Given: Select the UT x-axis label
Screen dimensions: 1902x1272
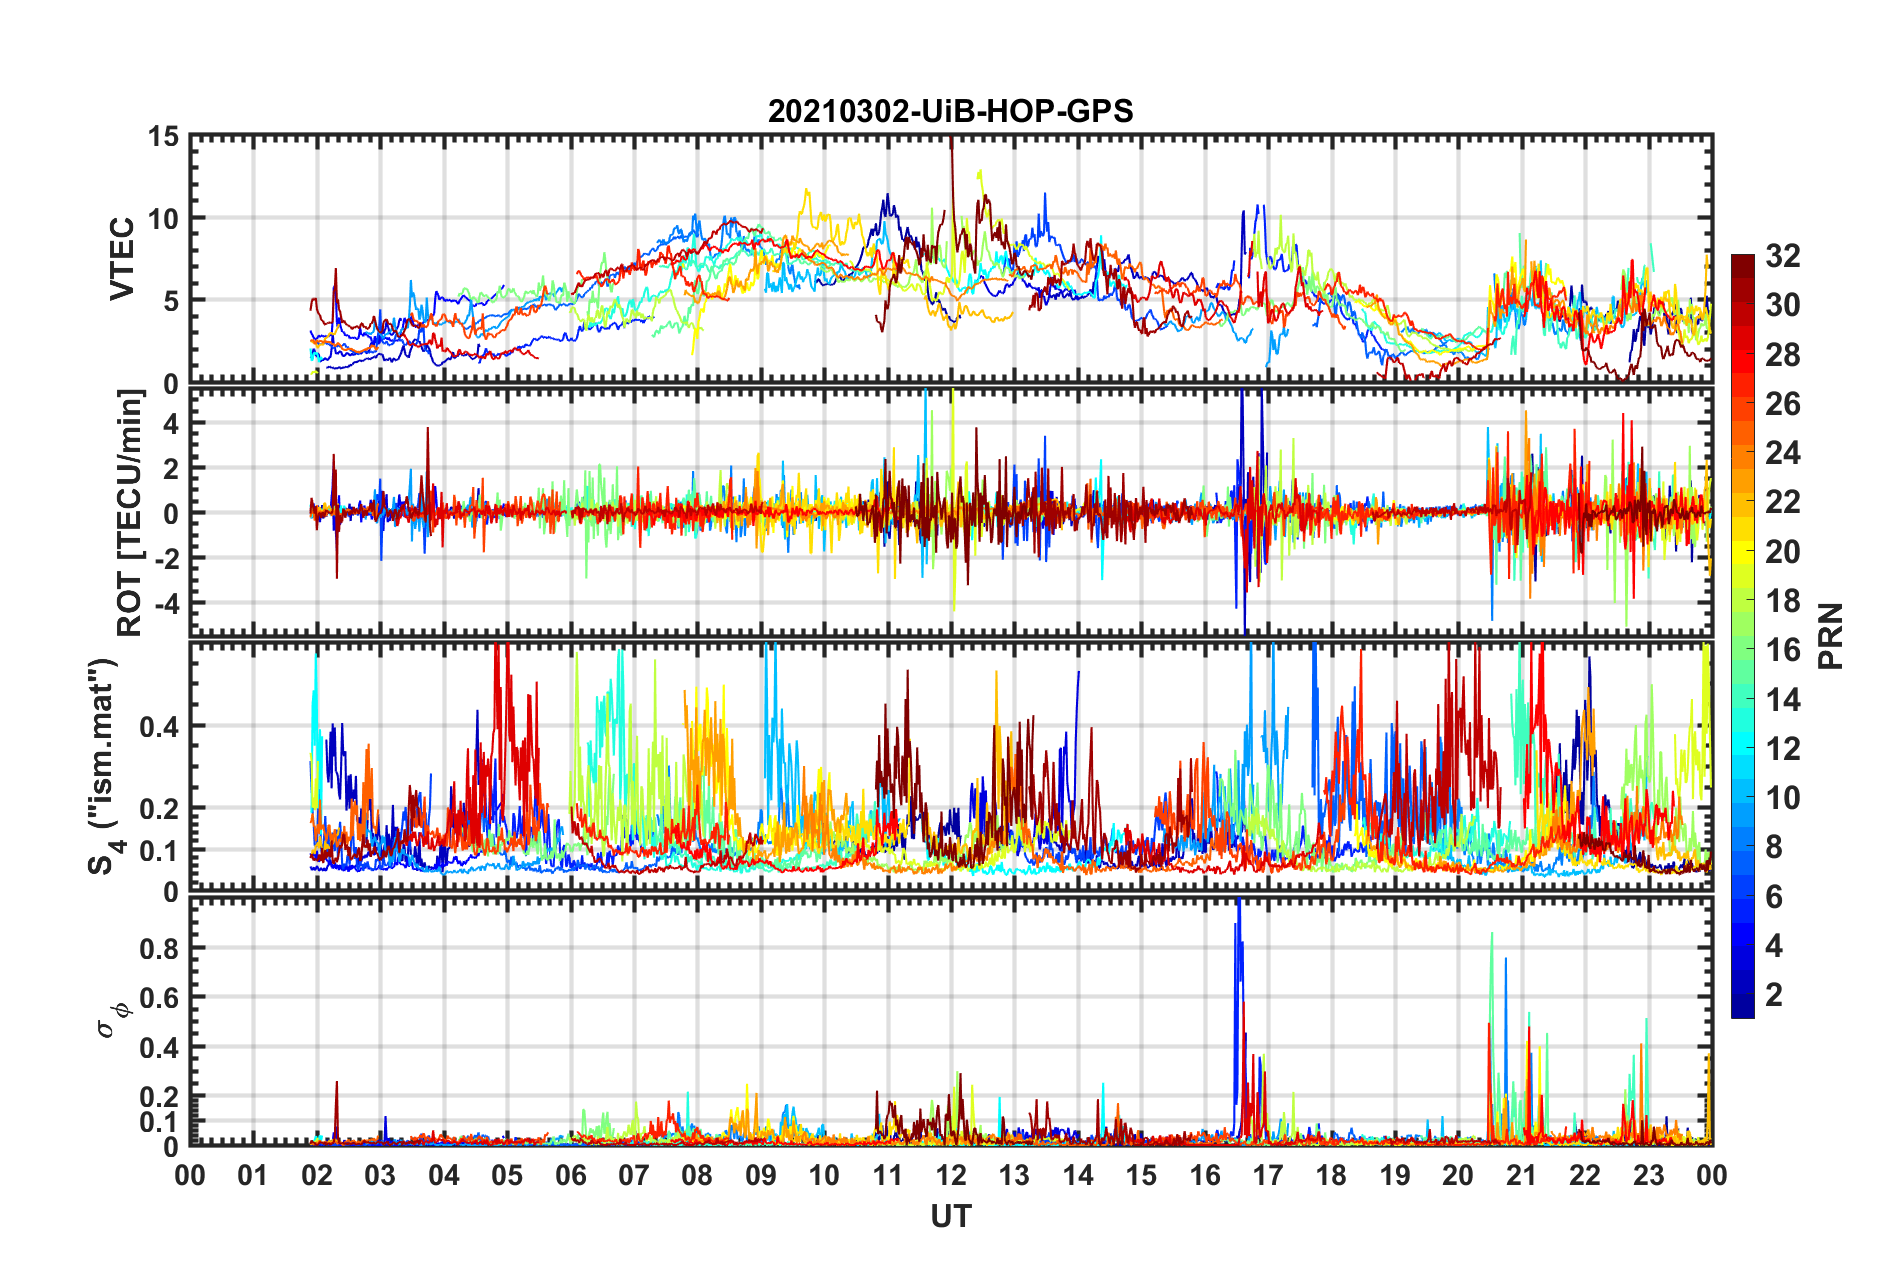Looking at the screenshot, I should point(950,1216).
